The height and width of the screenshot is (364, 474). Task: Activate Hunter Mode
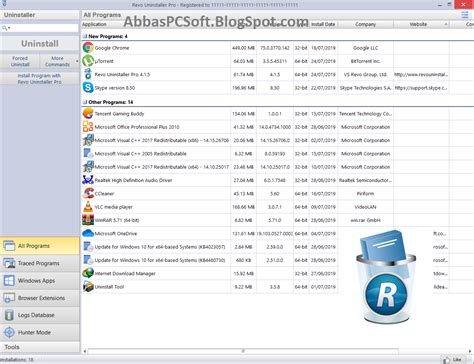point(40,332)
